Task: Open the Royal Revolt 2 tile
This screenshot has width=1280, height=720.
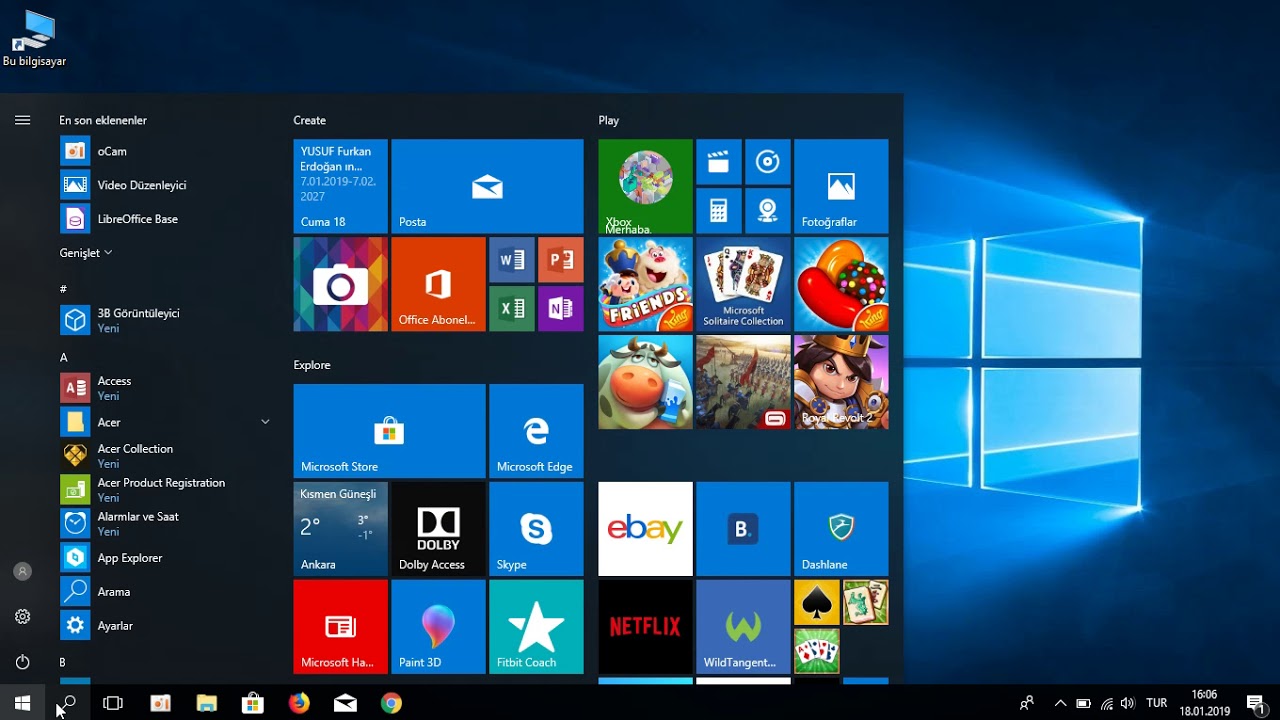Action: click(x=841, y=382)
